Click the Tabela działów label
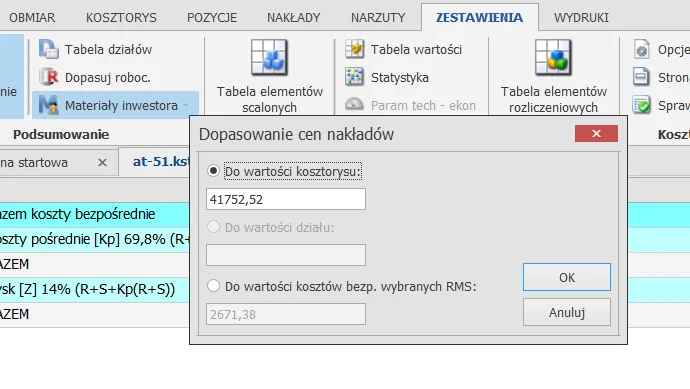 click(108, 50)
